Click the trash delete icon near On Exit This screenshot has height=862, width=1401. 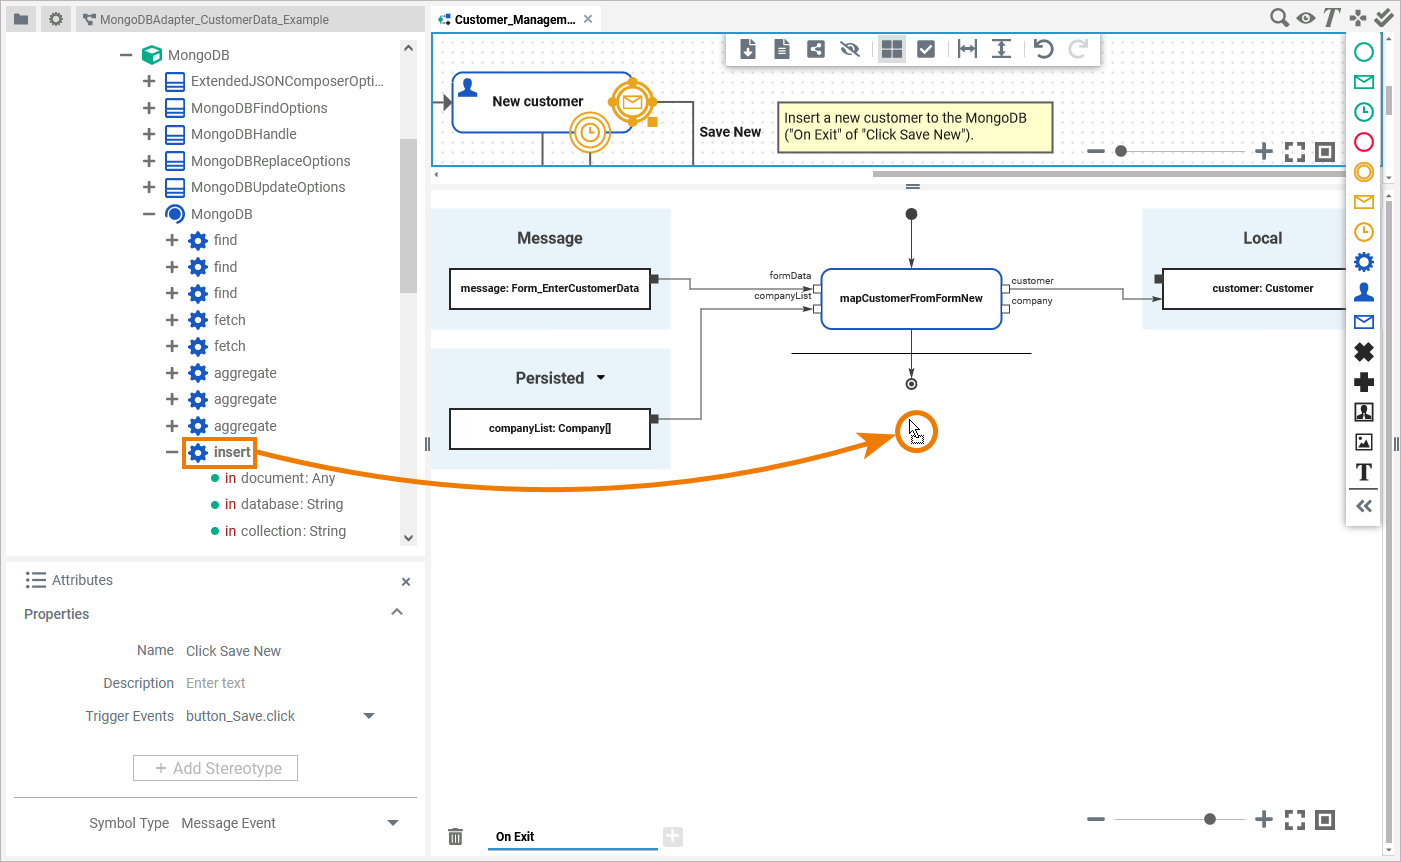[x=455, y=836]
